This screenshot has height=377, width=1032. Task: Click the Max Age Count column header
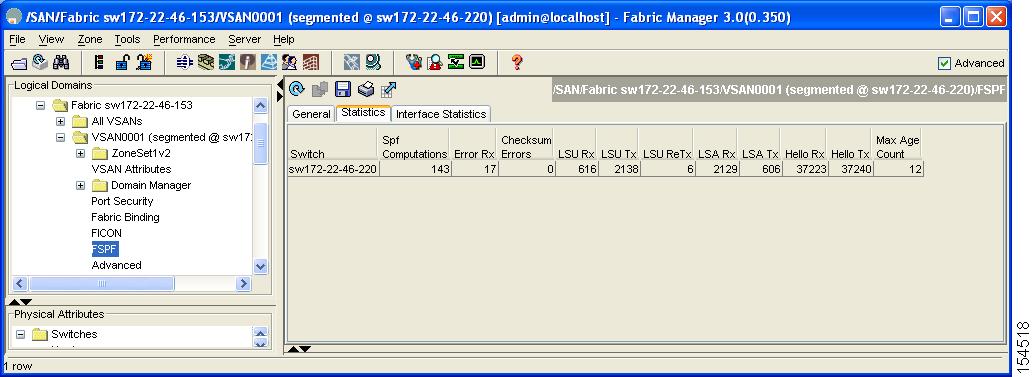pos(897,147)
